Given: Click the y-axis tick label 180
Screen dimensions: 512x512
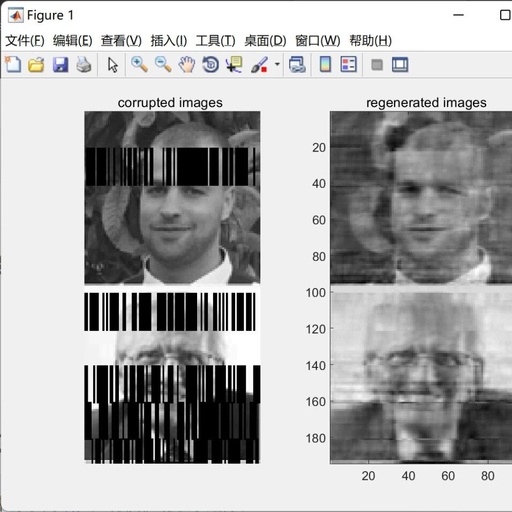Looking at the screenshot, I should [316, 438].
